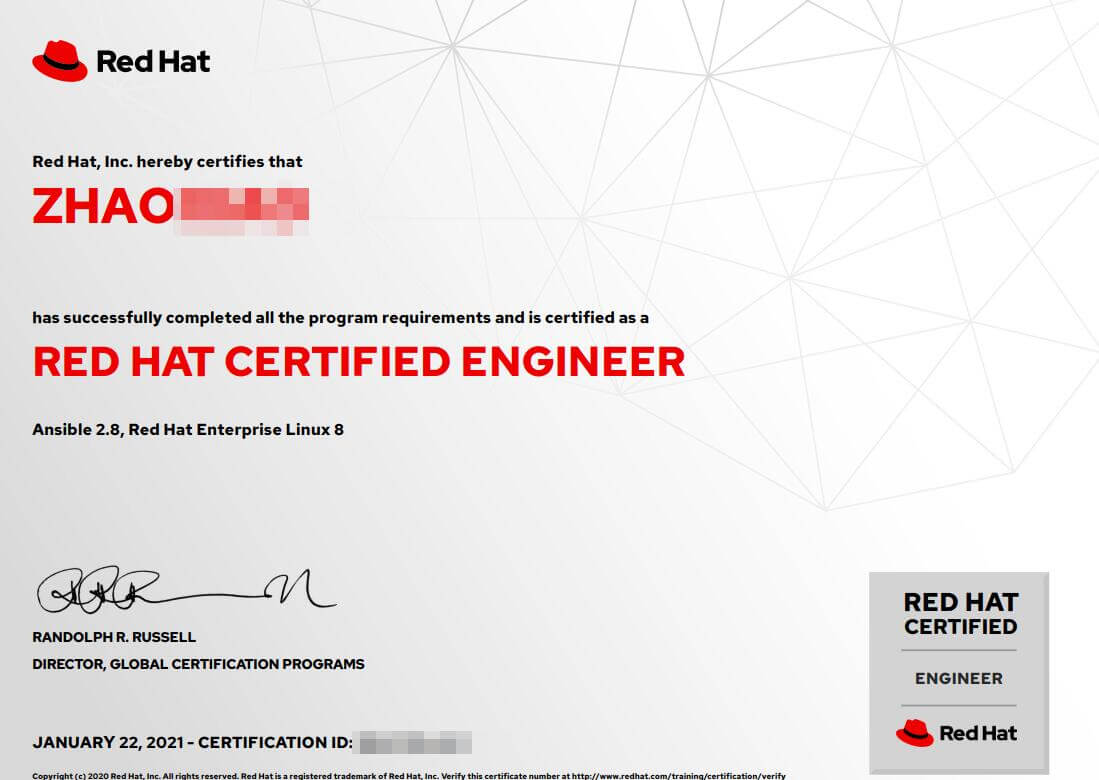
Task: Click 'DIRECTOR, GLOBAL CERTIFICATION PROGRAMS' text
Action: (x=198, y=664)
